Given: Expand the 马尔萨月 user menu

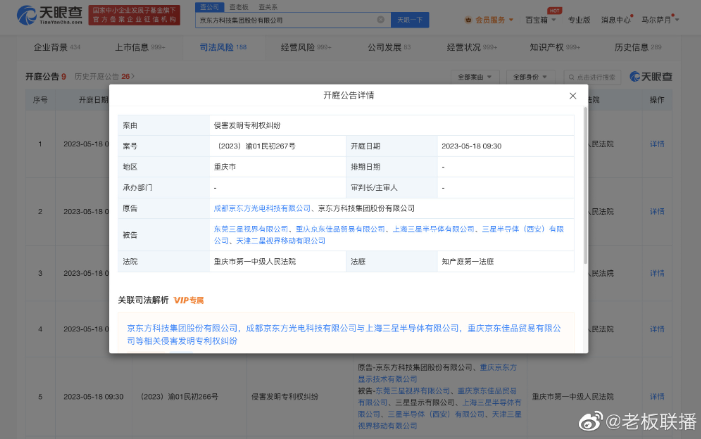Looking at the screenshot, I should pos(660,20).
